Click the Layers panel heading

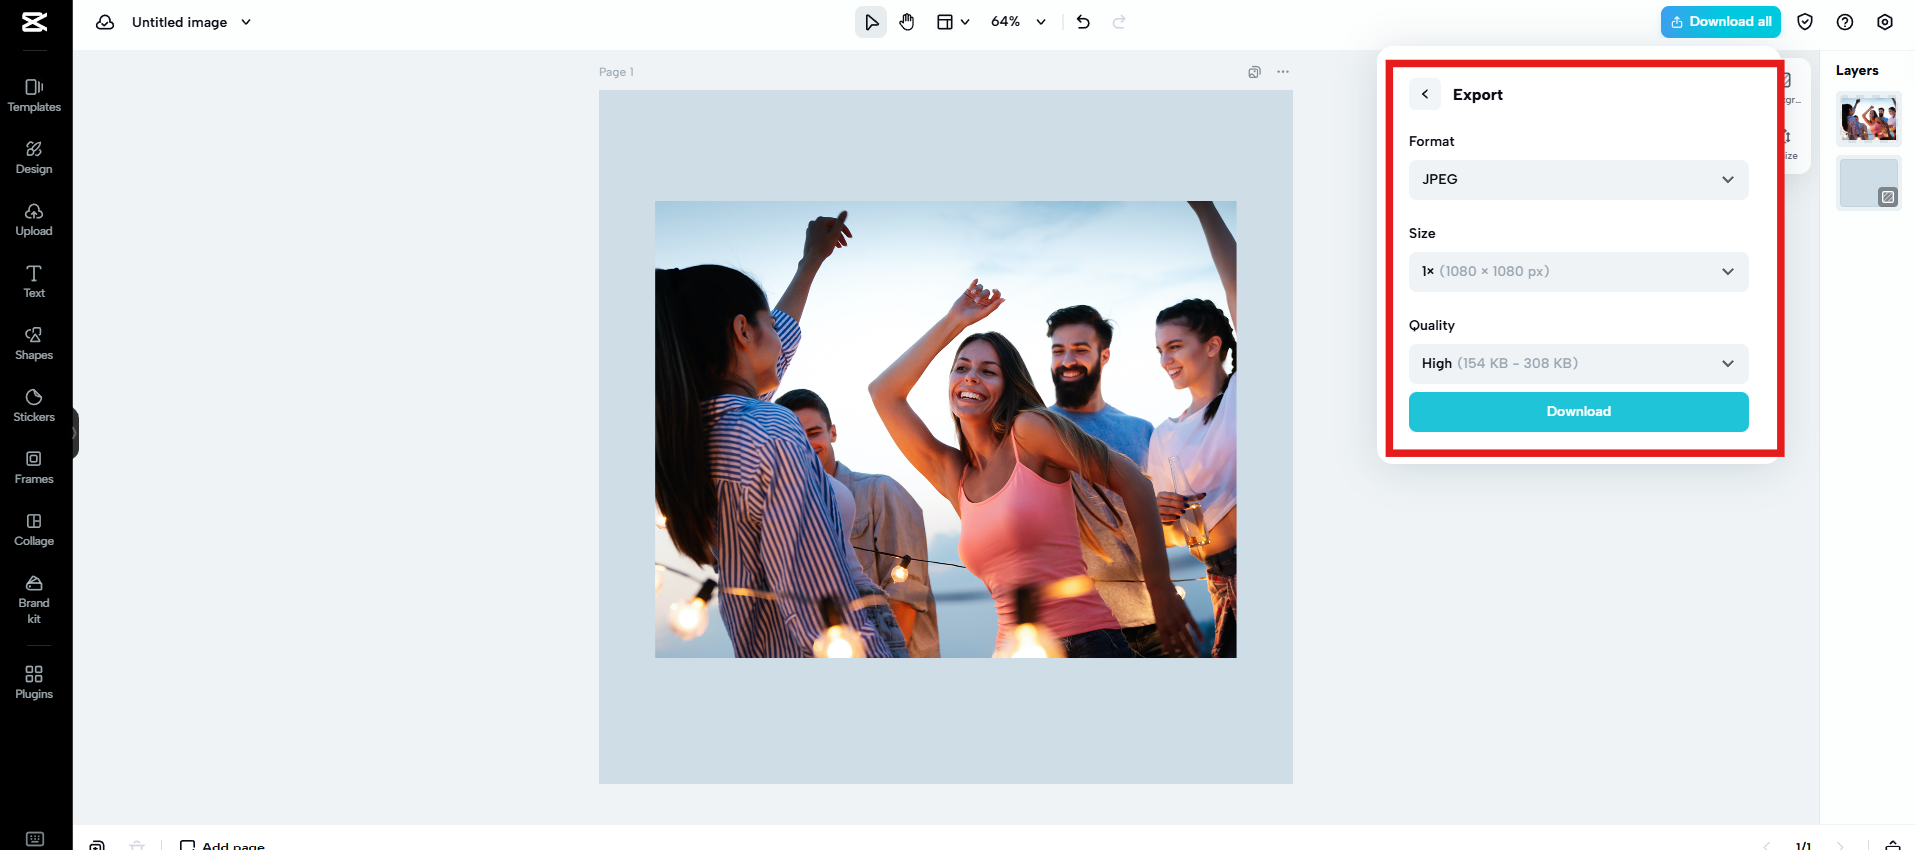[1857, 70]
